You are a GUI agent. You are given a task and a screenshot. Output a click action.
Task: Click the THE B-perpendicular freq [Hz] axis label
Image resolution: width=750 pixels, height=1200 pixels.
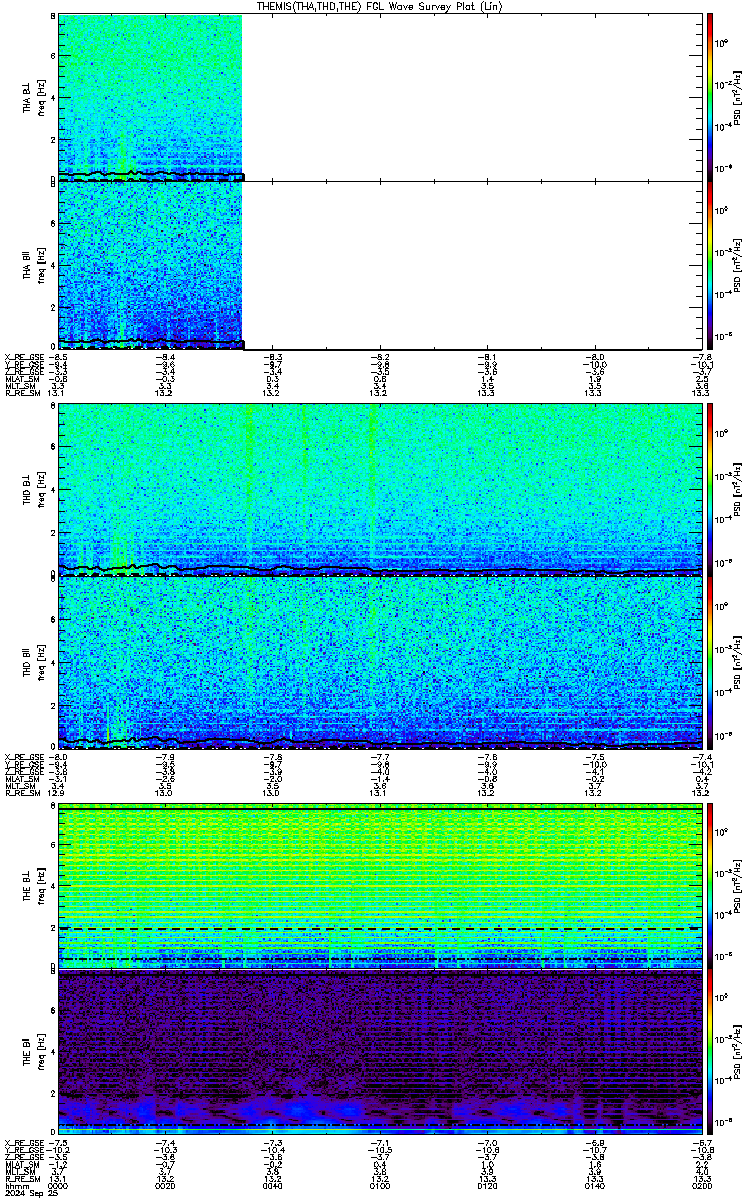click(41, 887)
